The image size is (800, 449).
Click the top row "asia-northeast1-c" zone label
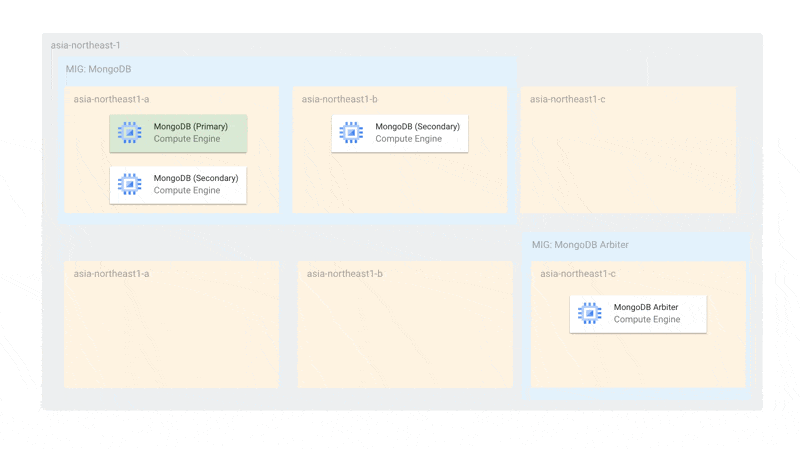(x=567, y=99)
